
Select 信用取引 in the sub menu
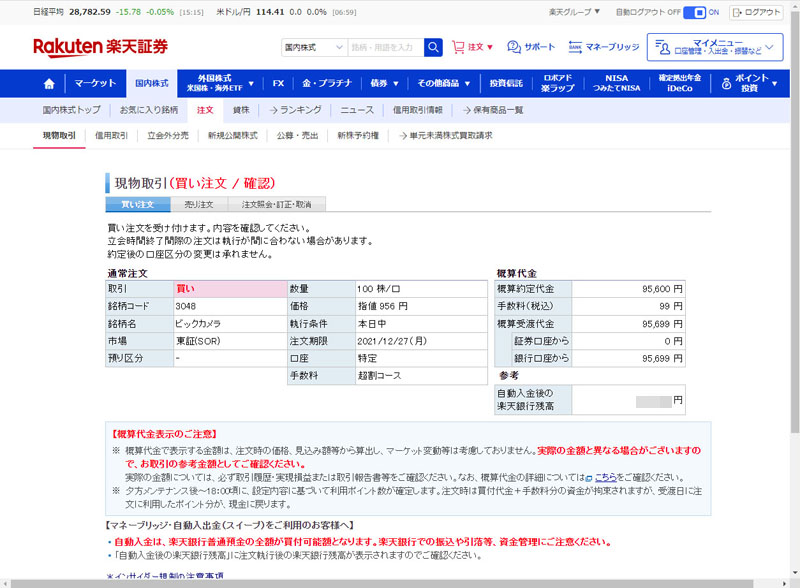111,135
